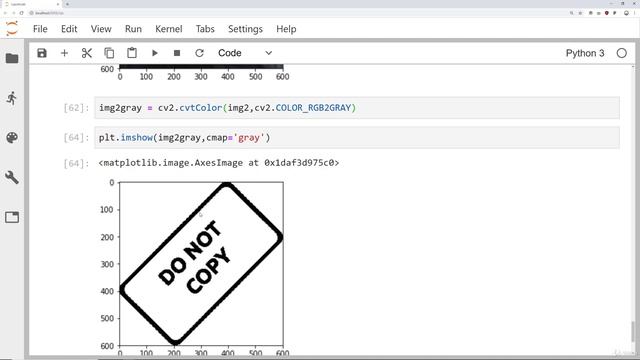Image resolution: width=640 pixels, height=360 pixels.
Task: Open the Help menu
Action: [286, 29]
